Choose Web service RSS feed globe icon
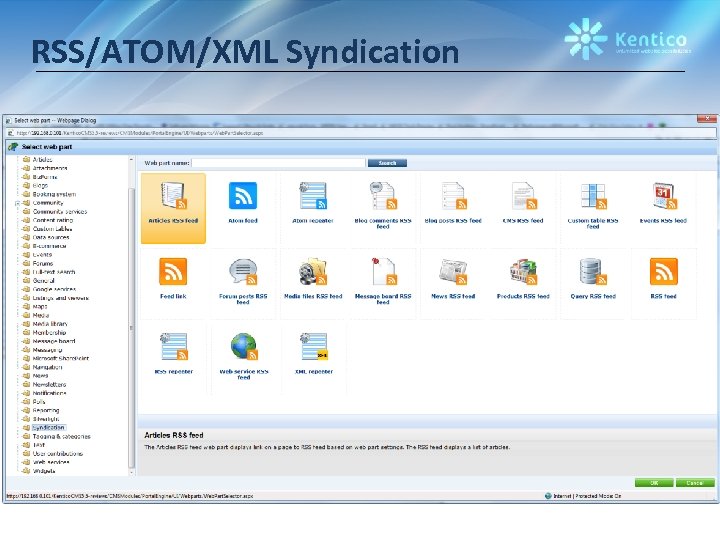The width and height of the screenshot is (720, 540). pyautogui.click(x=243, y=347)
